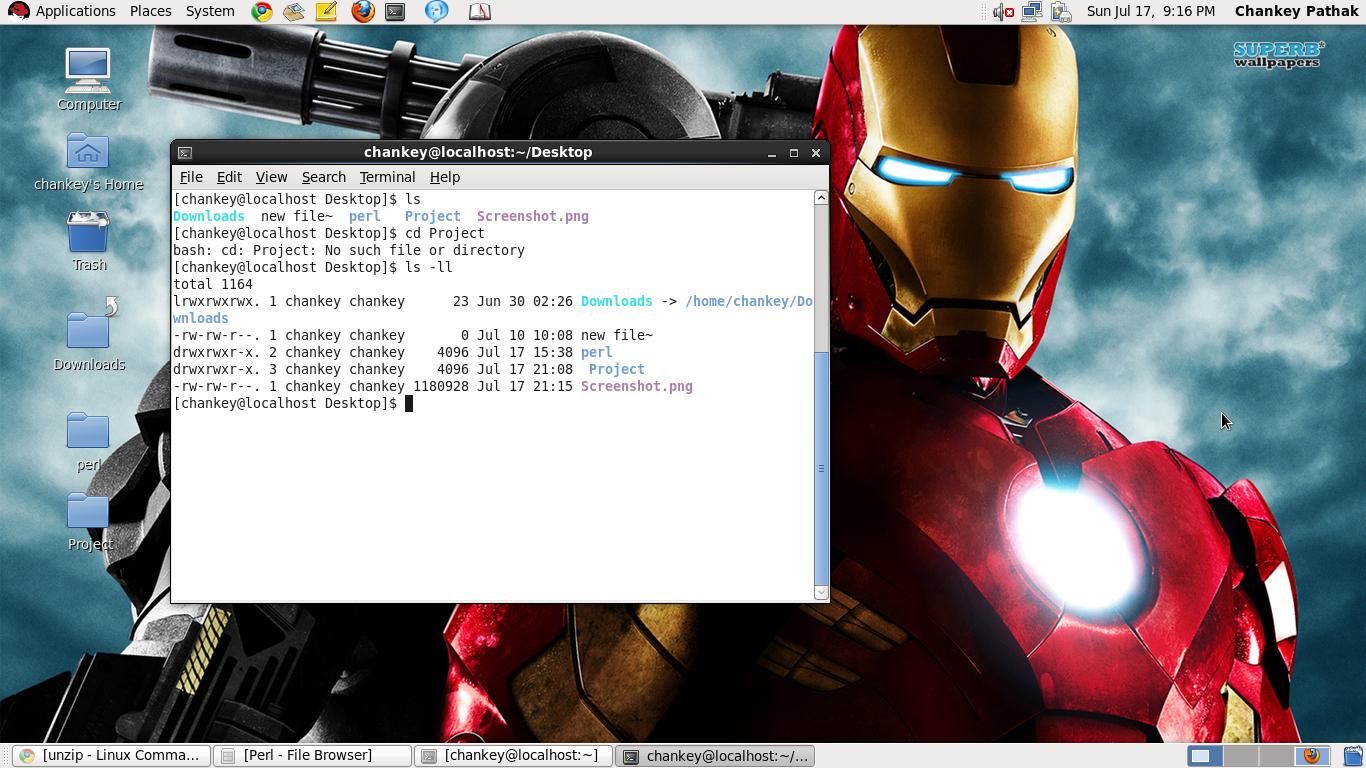The height and width of the screenshot is (768, 1366).
Task: Switch to chankey@localhost:~ terminal taskbar button
Action: pos(514,756)
